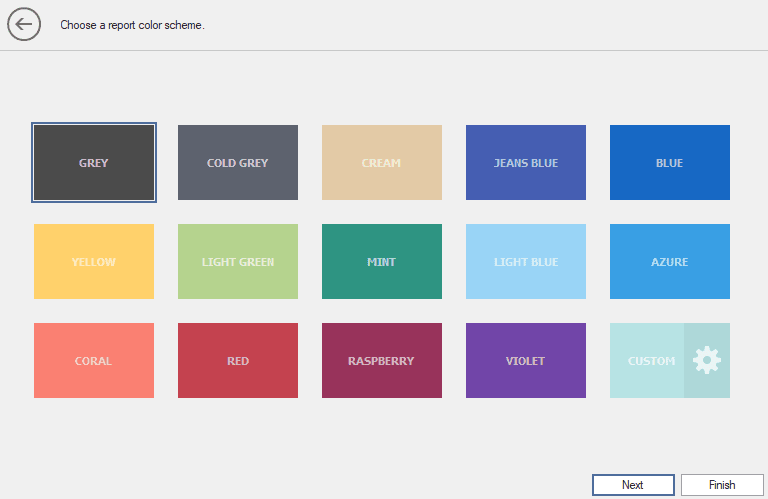This screenshot has width=768, height=499.
Task: Choose the Cold Grey scheme
Action: (238, 163)
